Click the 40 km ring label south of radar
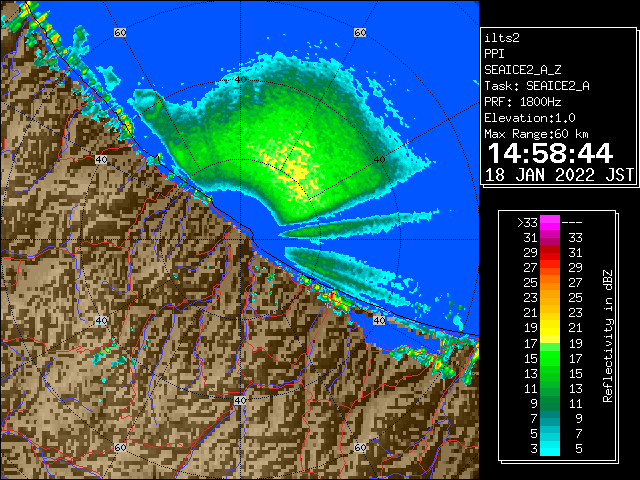The height and width of the screenshot is (480, 640). [x=240, y=400]
